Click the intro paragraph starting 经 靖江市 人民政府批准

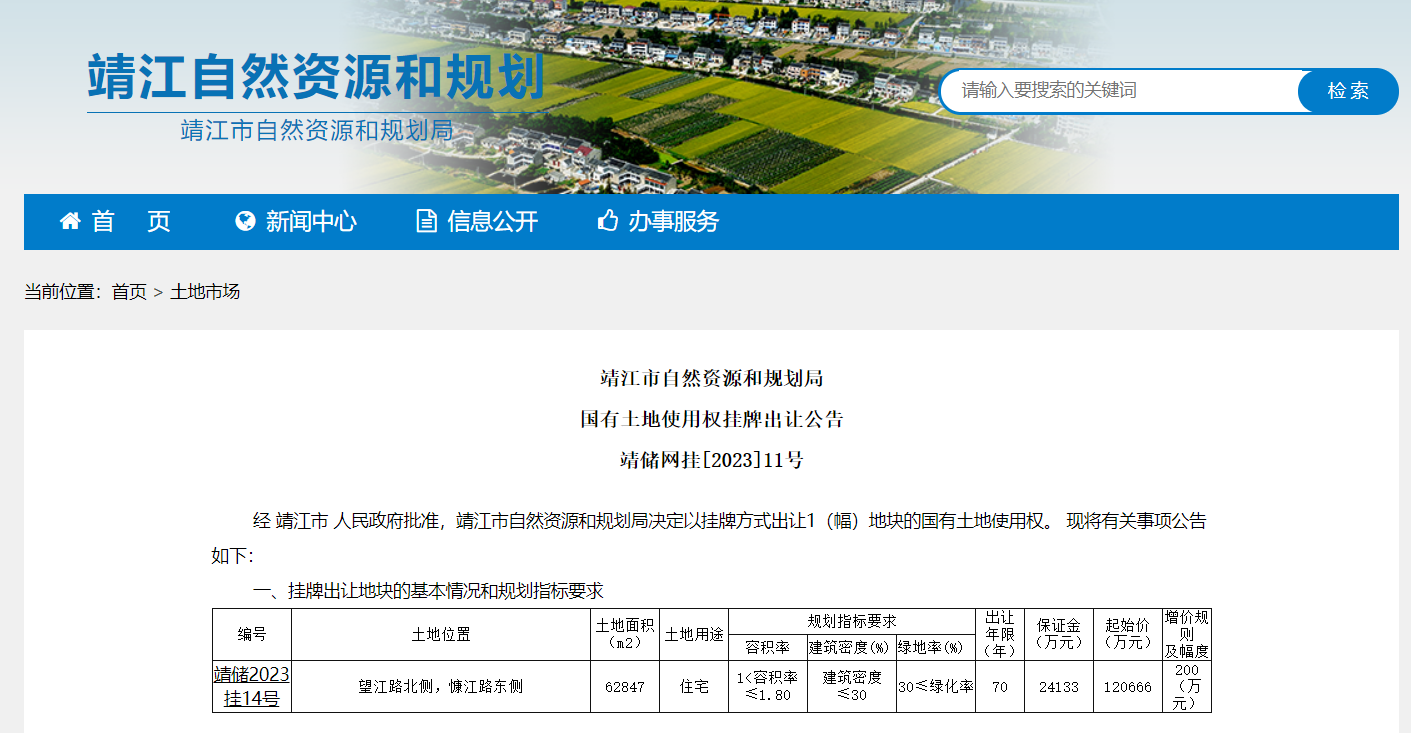point(709,538)
